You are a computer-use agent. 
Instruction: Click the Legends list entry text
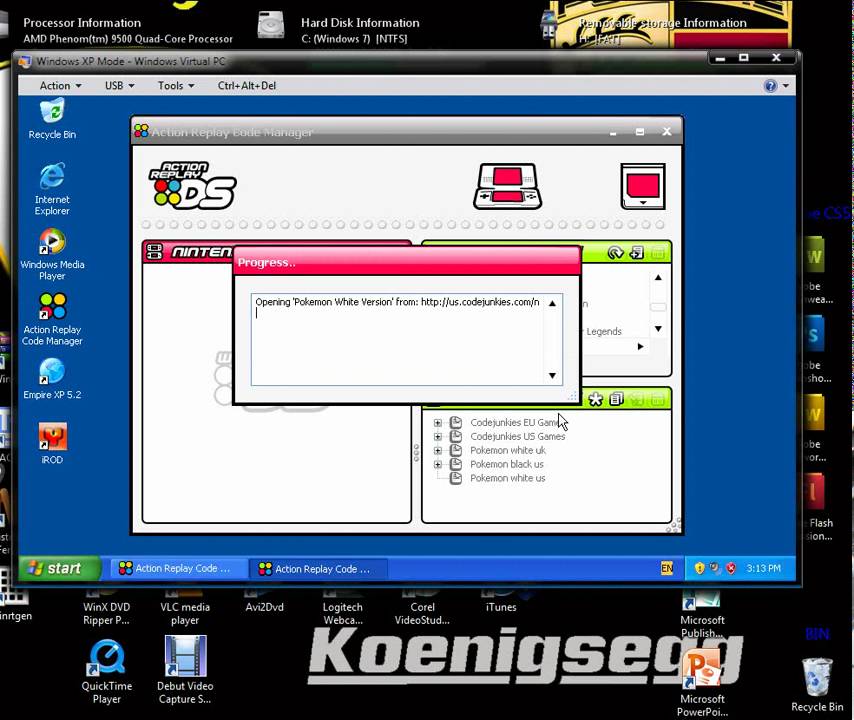point(603,331)
